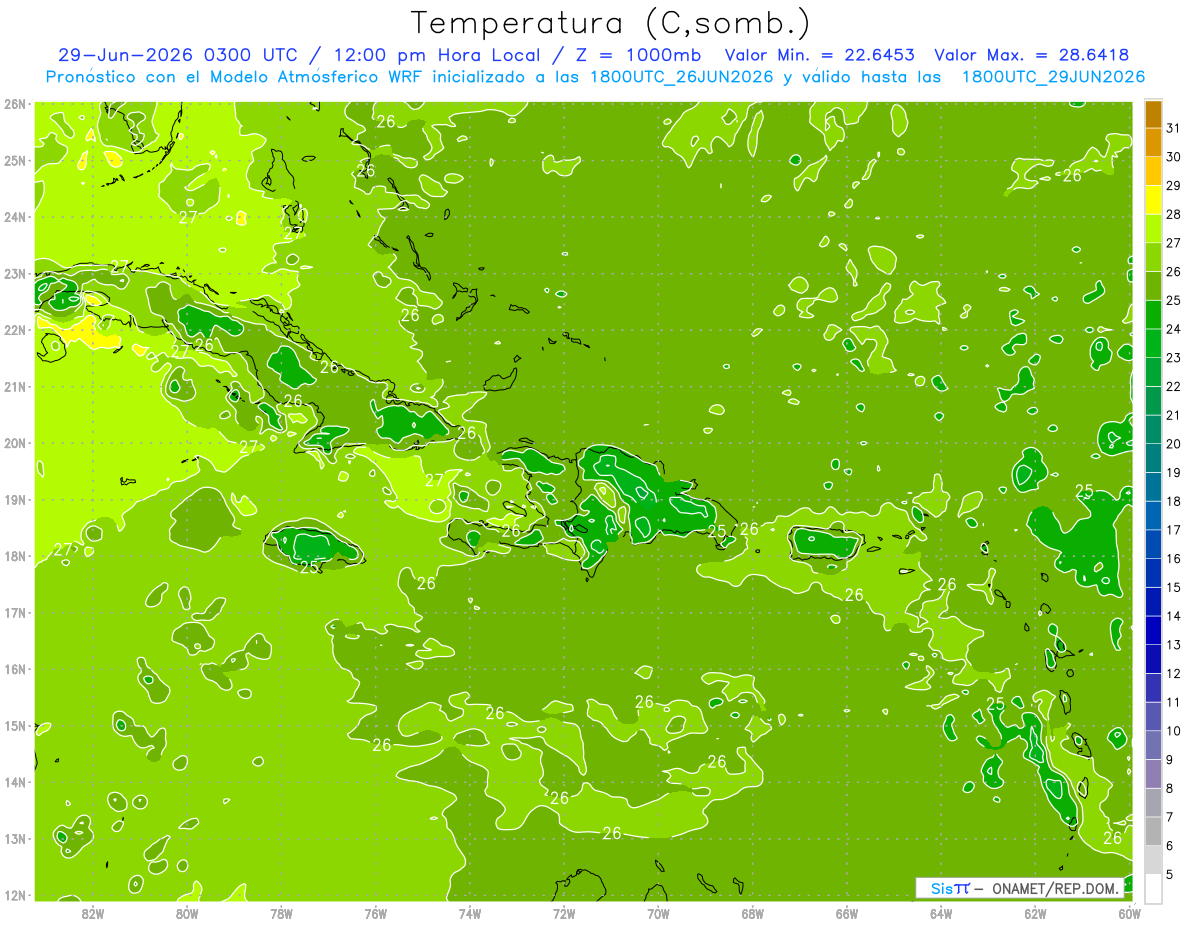This screenshot has width=1200, height=927.
Task: Click the '26N' latitude label
Action: [x=15, y=104]
